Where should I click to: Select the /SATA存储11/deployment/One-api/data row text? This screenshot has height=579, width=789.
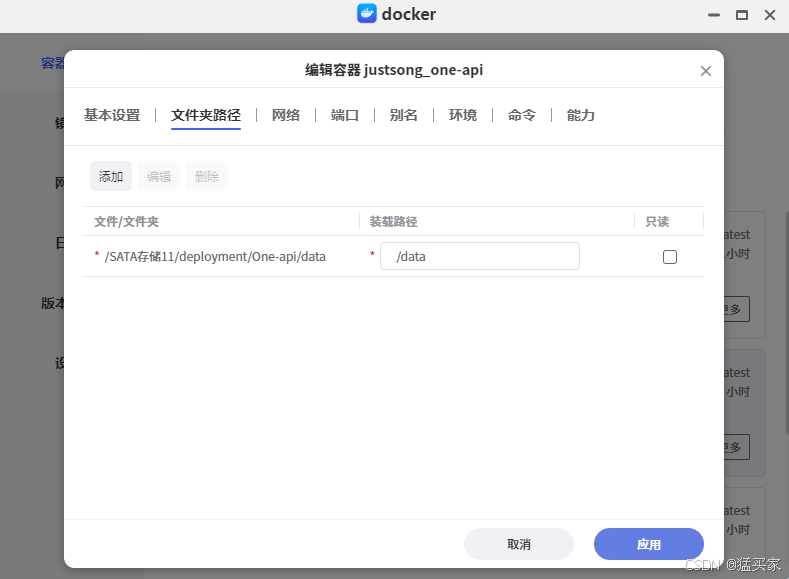tap(215, 257)
